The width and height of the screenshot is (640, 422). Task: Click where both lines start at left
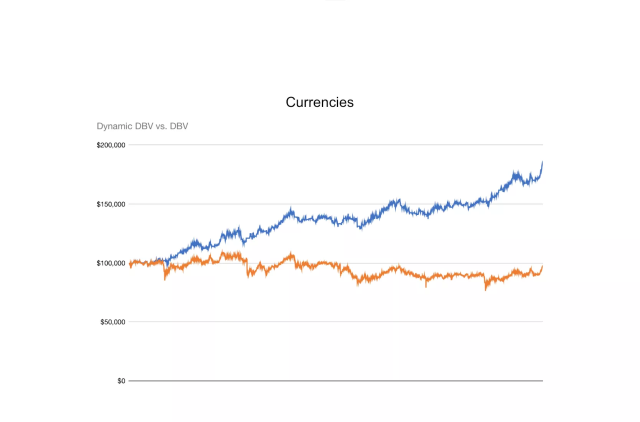(131, 263)
